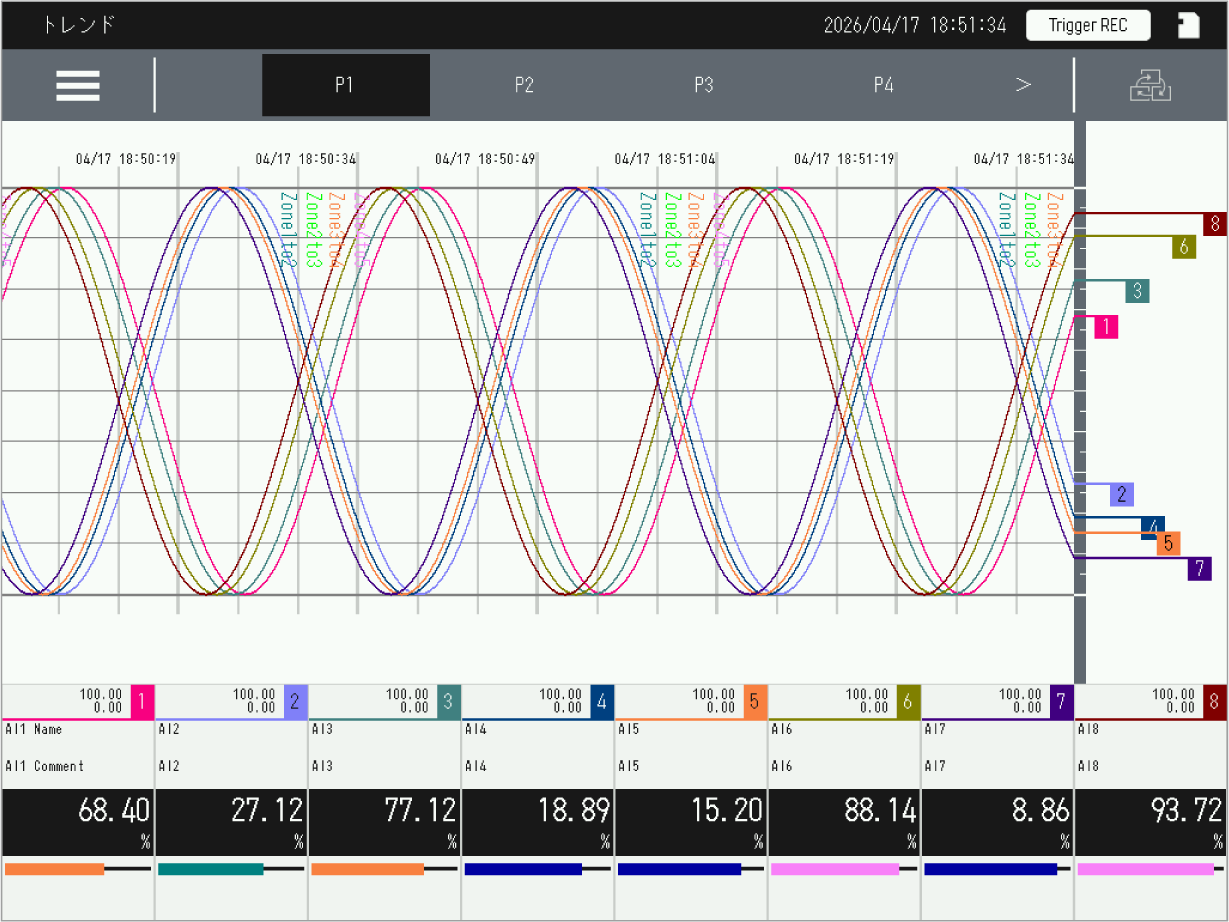This screenshot has height=922, width=1229.
Task: Show next page tabs with arrow
Action: [x=1023, y=85]
